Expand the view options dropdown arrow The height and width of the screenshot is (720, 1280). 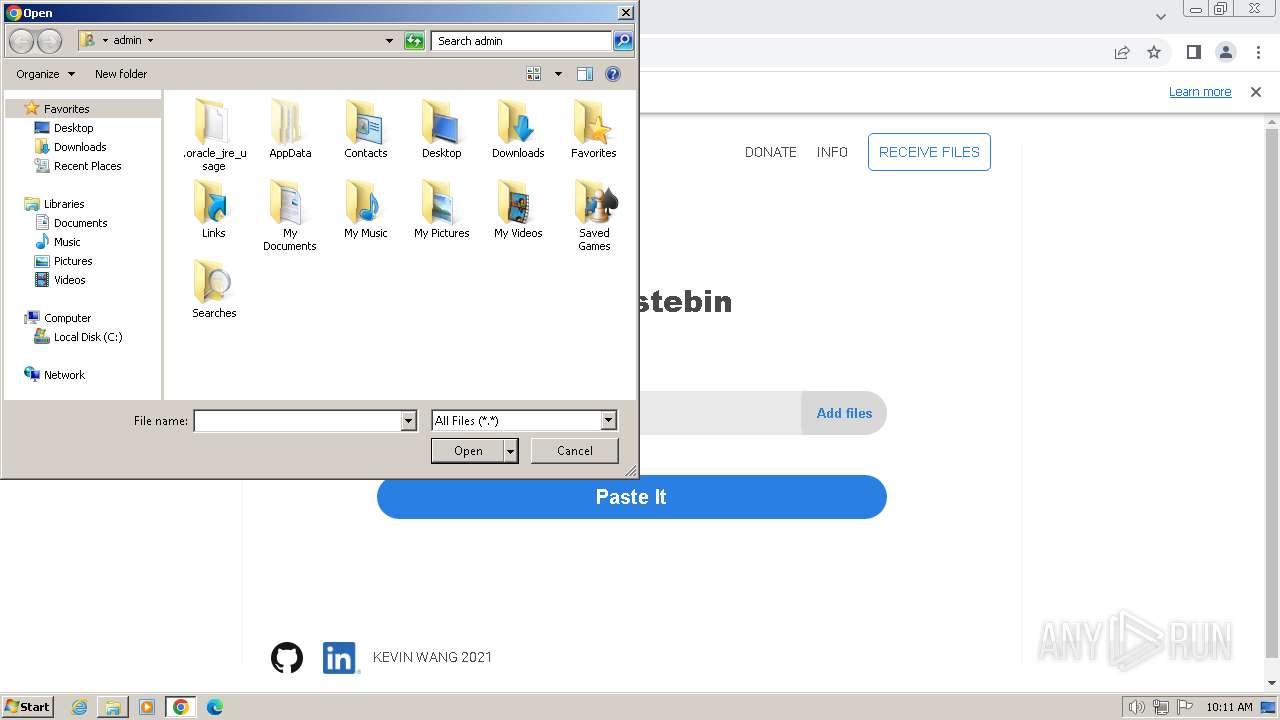point(558,74)
